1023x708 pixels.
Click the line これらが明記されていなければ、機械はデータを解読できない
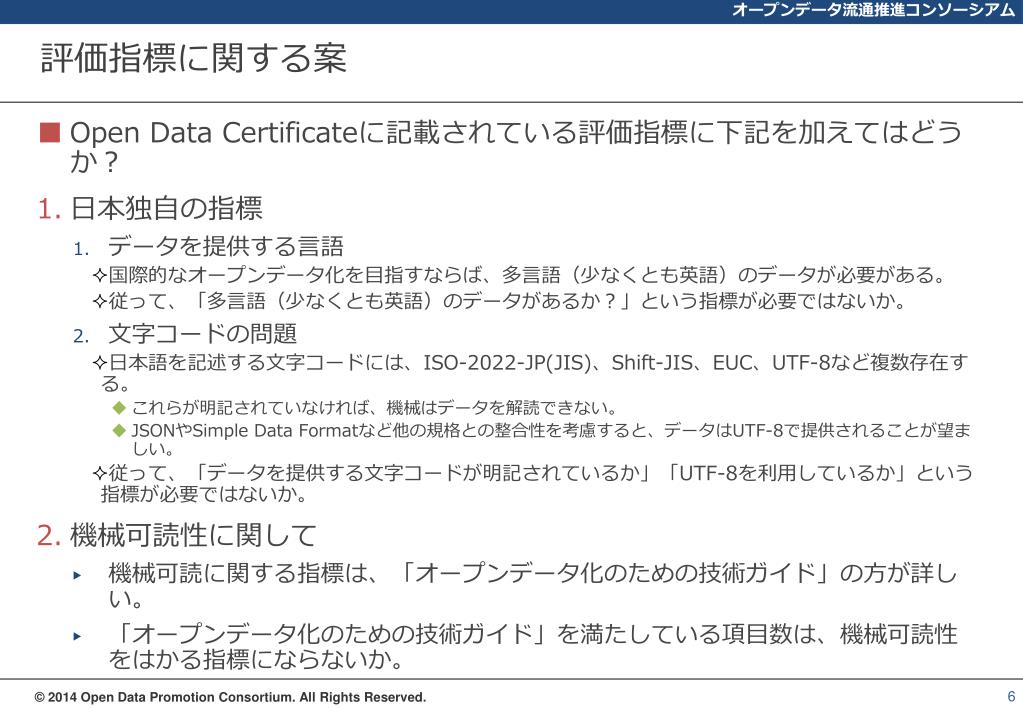point(374,408)
